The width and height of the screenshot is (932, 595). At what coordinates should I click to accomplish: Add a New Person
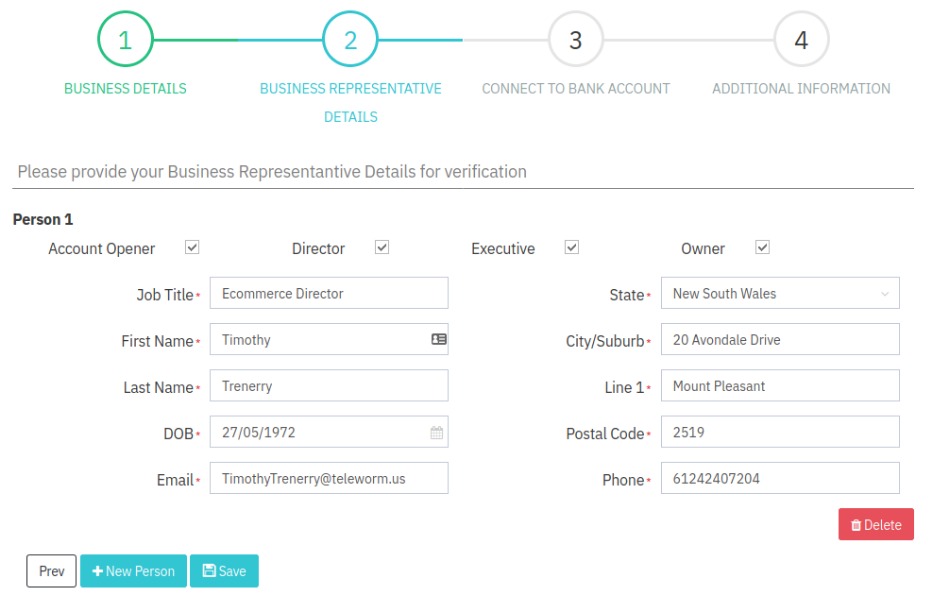133,571
